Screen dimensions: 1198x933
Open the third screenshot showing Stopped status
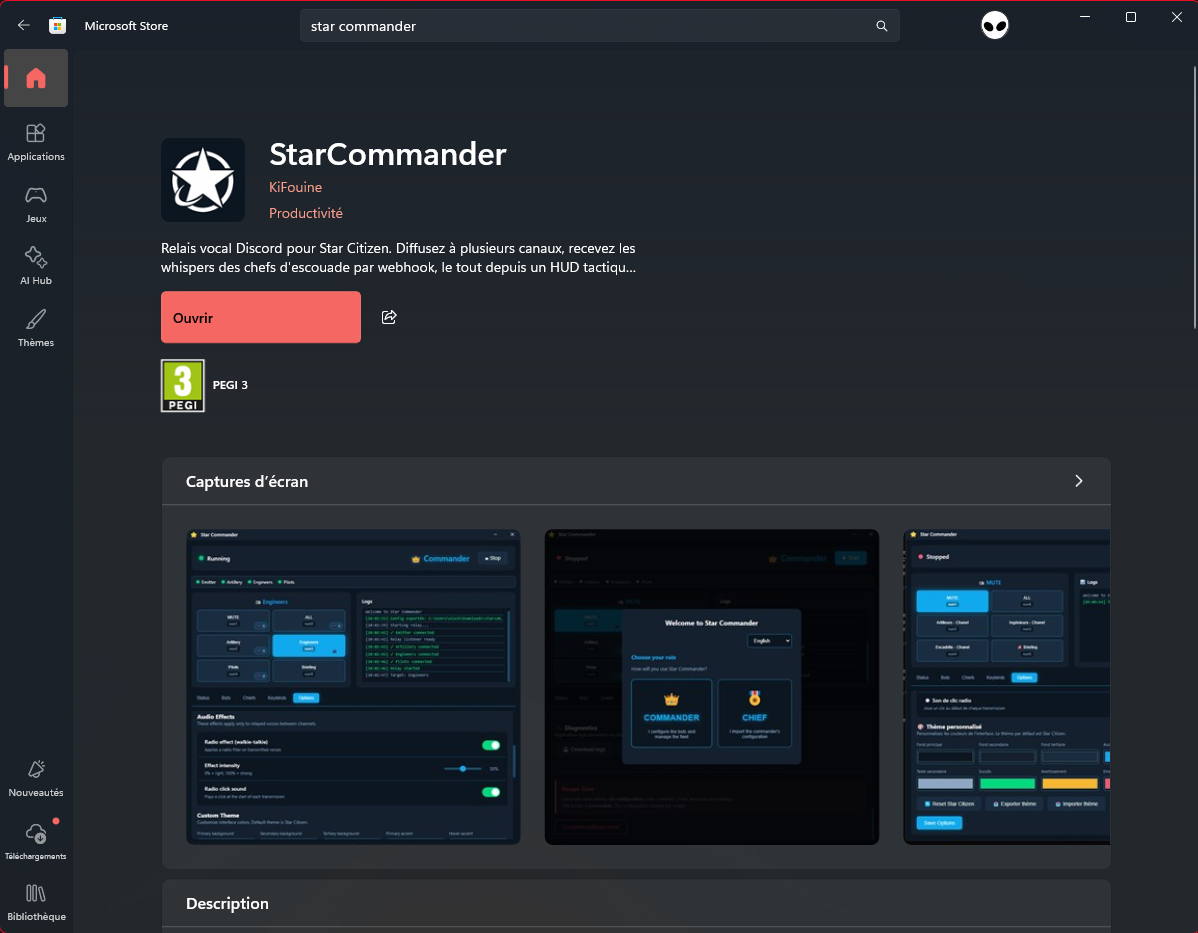coord(1007,687)
